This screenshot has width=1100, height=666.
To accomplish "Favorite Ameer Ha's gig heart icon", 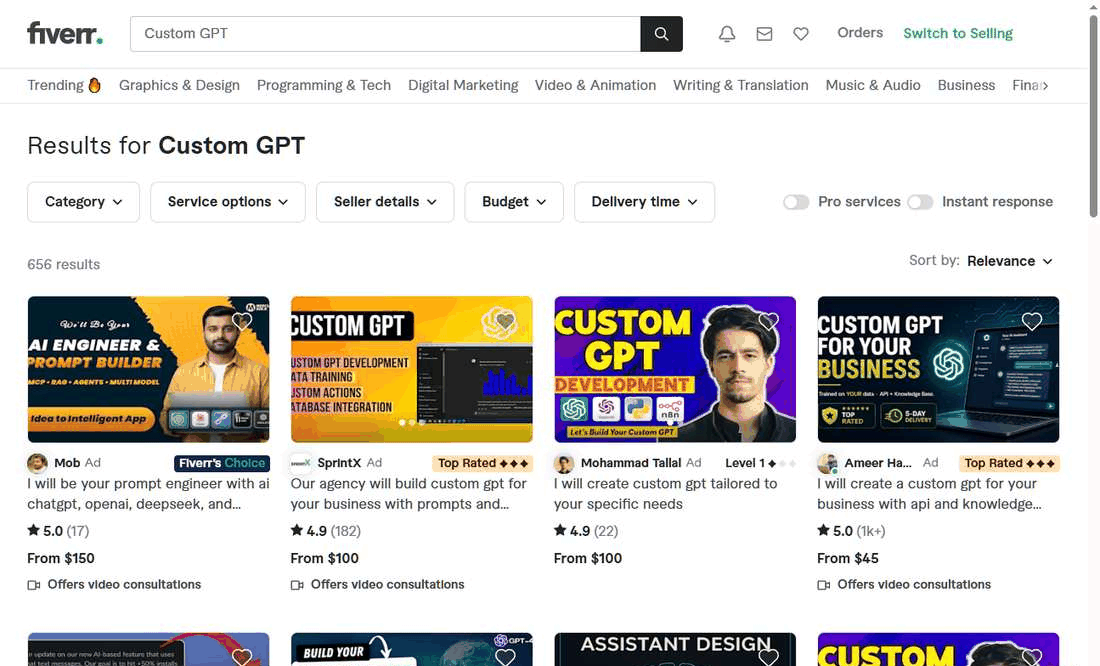I will coord(1031,321).
